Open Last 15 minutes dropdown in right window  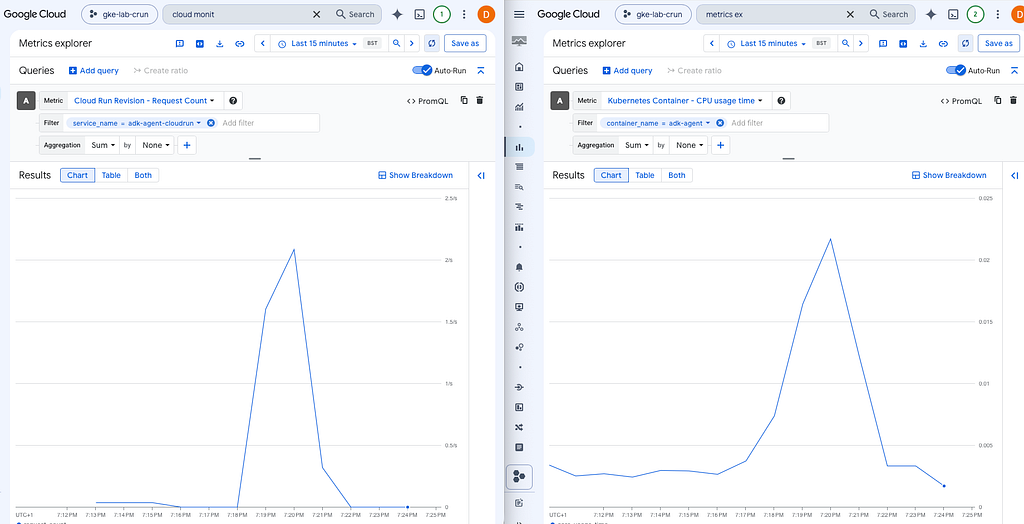767,44
